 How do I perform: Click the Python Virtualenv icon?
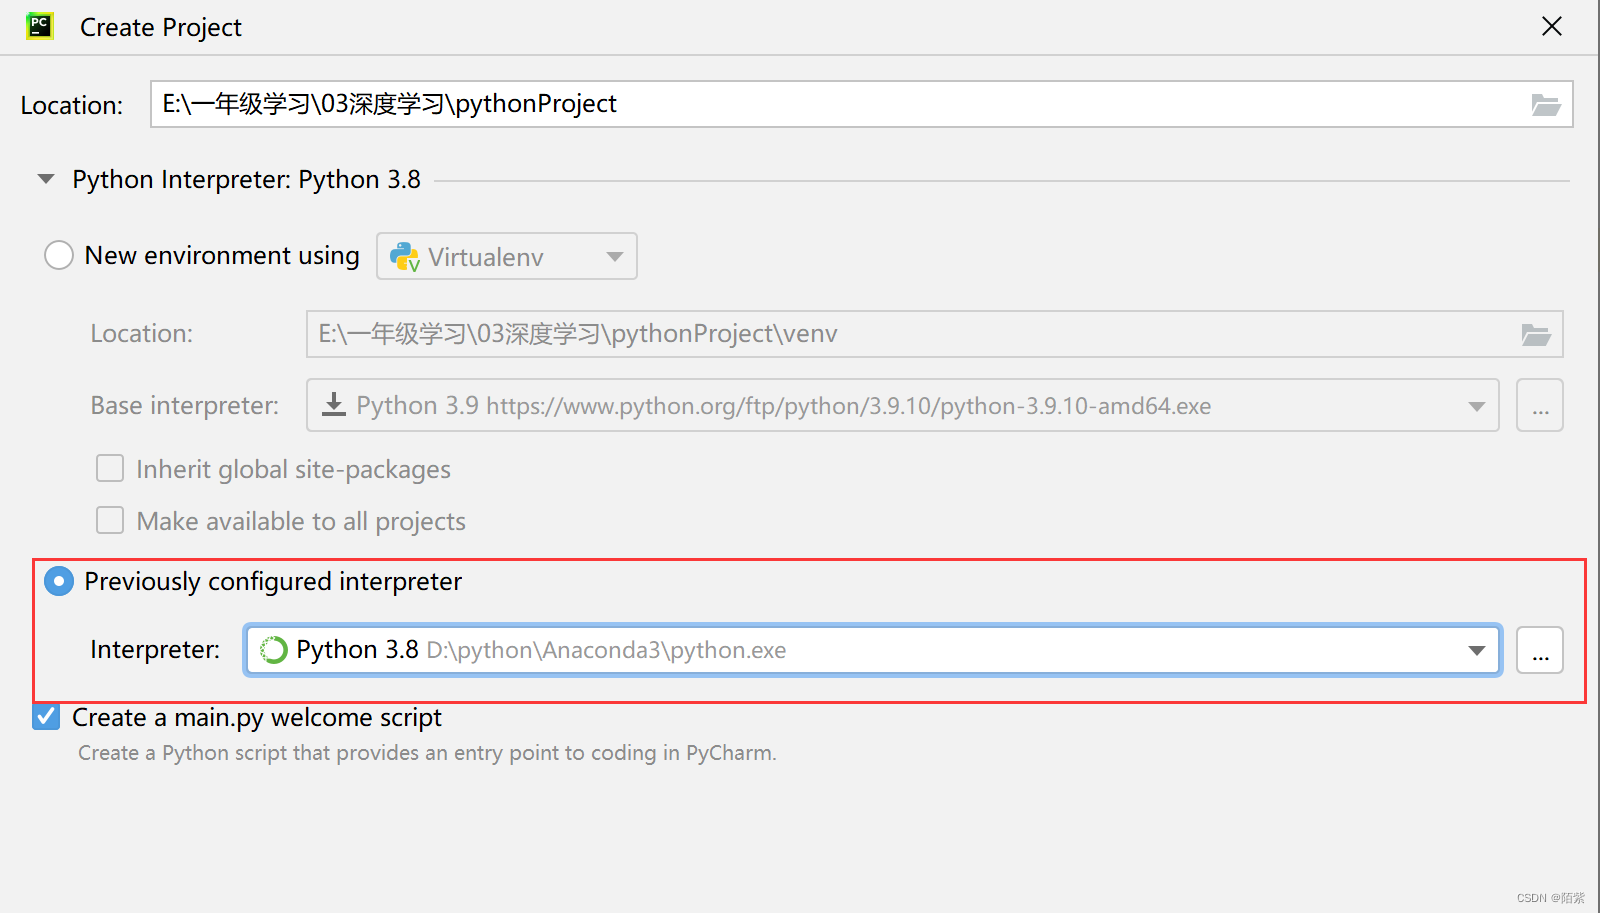click(404, 256)
